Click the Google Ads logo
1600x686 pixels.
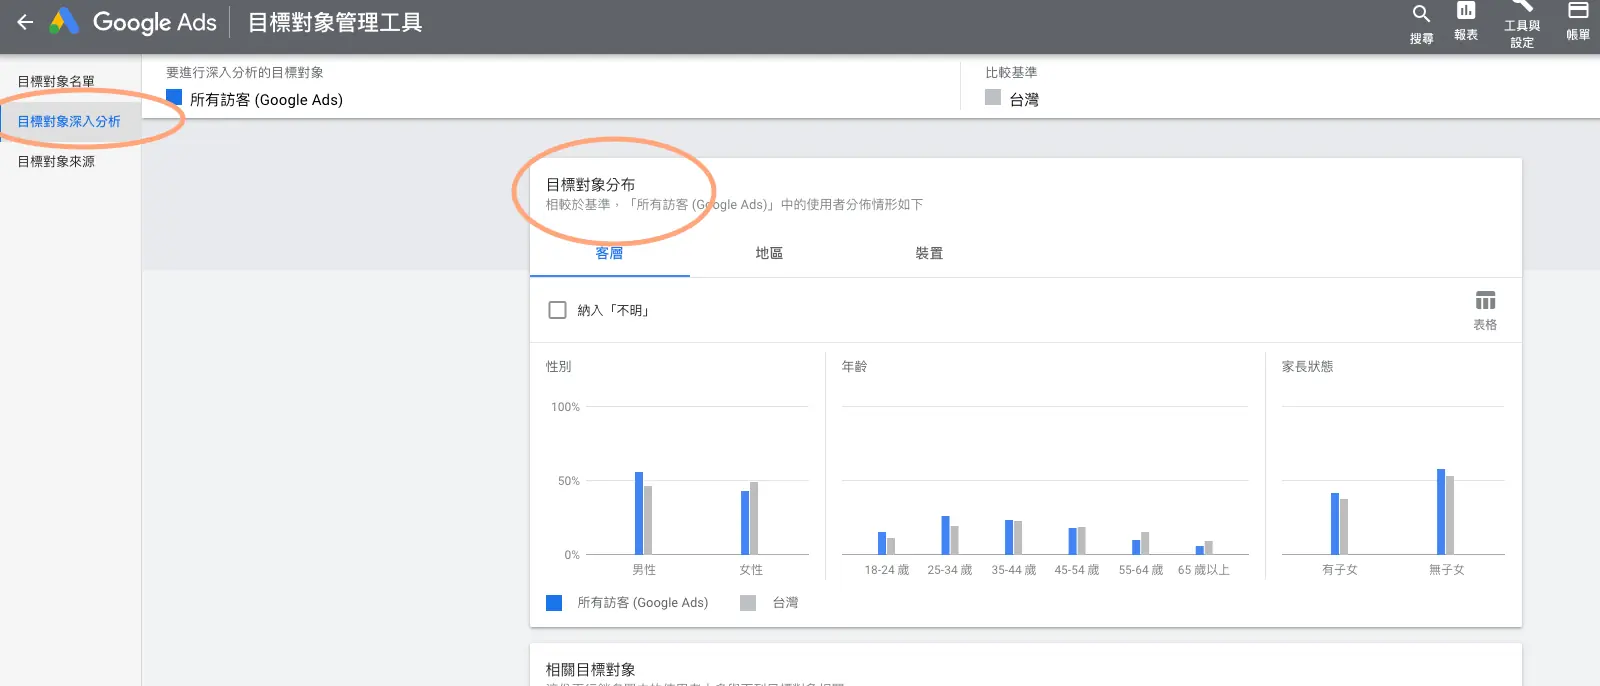133,22
